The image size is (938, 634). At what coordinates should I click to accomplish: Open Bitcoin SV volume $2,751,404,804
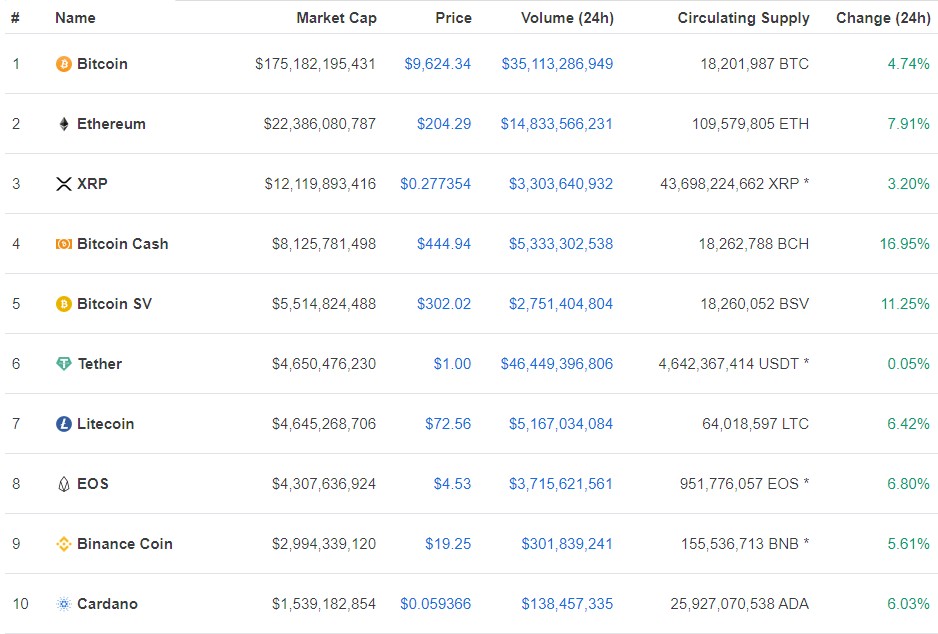pos(561,304)
